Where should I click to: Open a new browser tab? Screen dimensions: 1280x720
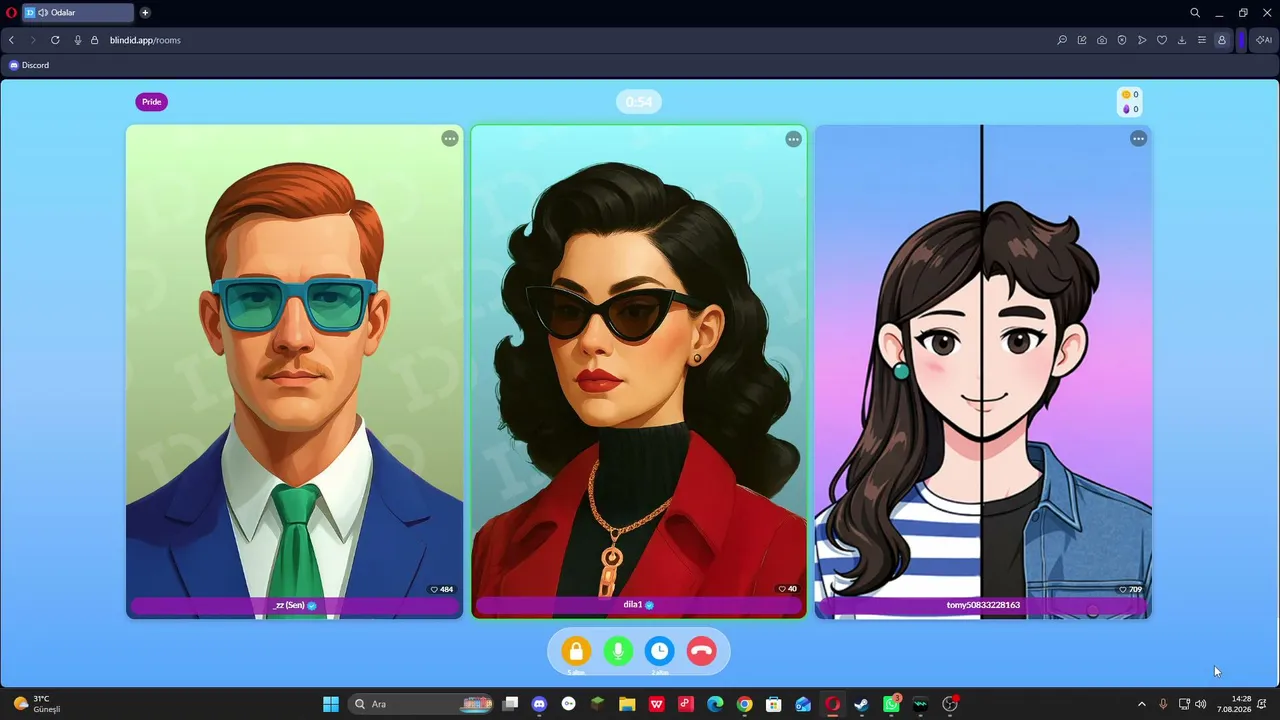(x=145, y=13)
